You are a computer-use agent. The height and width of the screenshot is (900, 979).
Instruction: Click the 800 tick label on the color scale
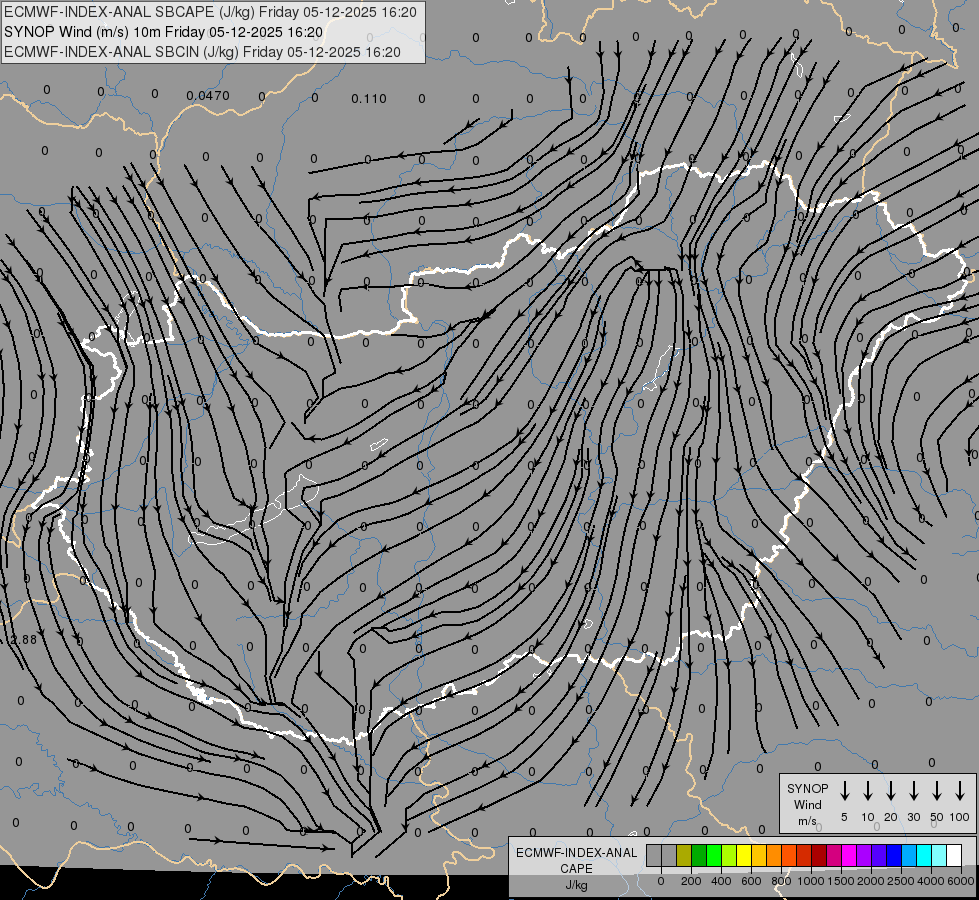click(x=781, y=881)
